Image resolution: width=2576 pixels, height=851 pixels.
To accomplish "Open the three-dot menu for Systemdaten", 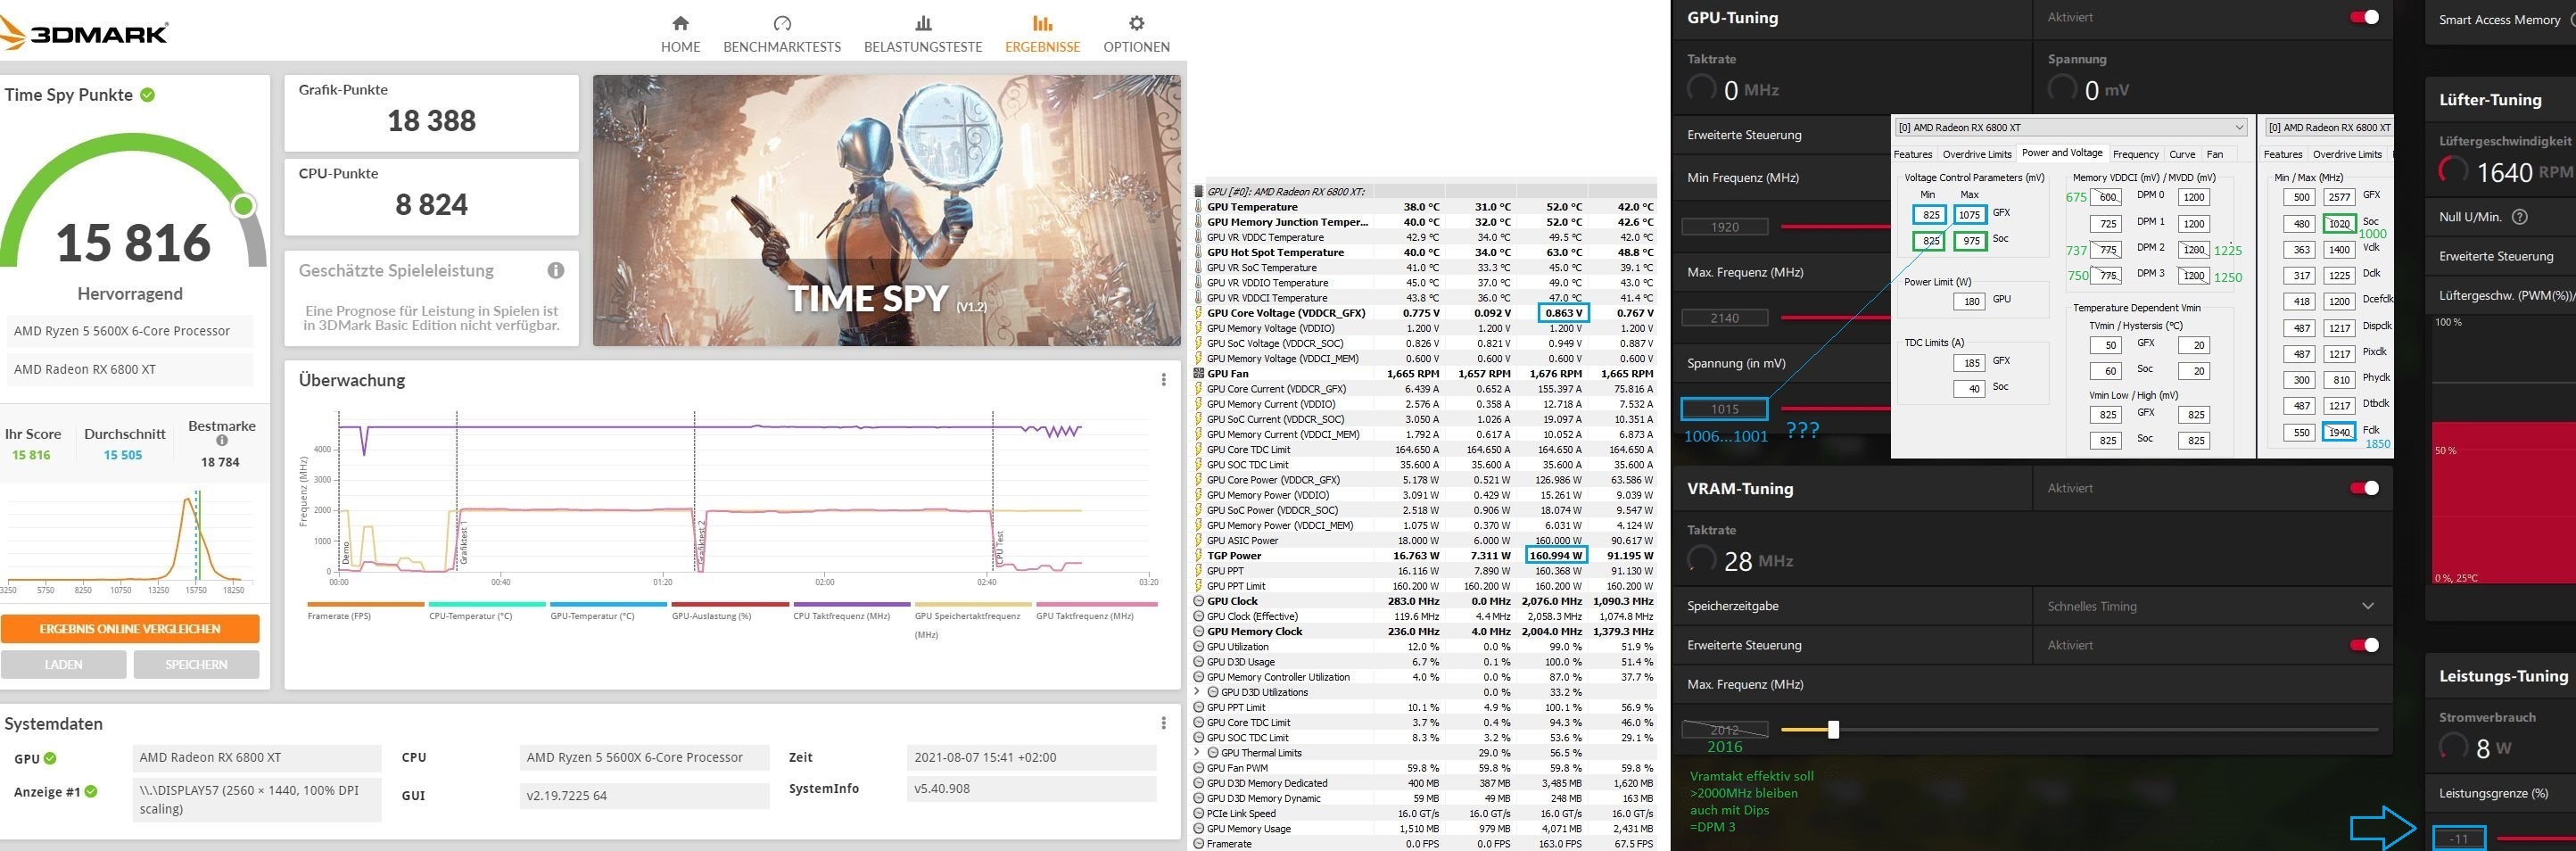I will [1163, 723].
